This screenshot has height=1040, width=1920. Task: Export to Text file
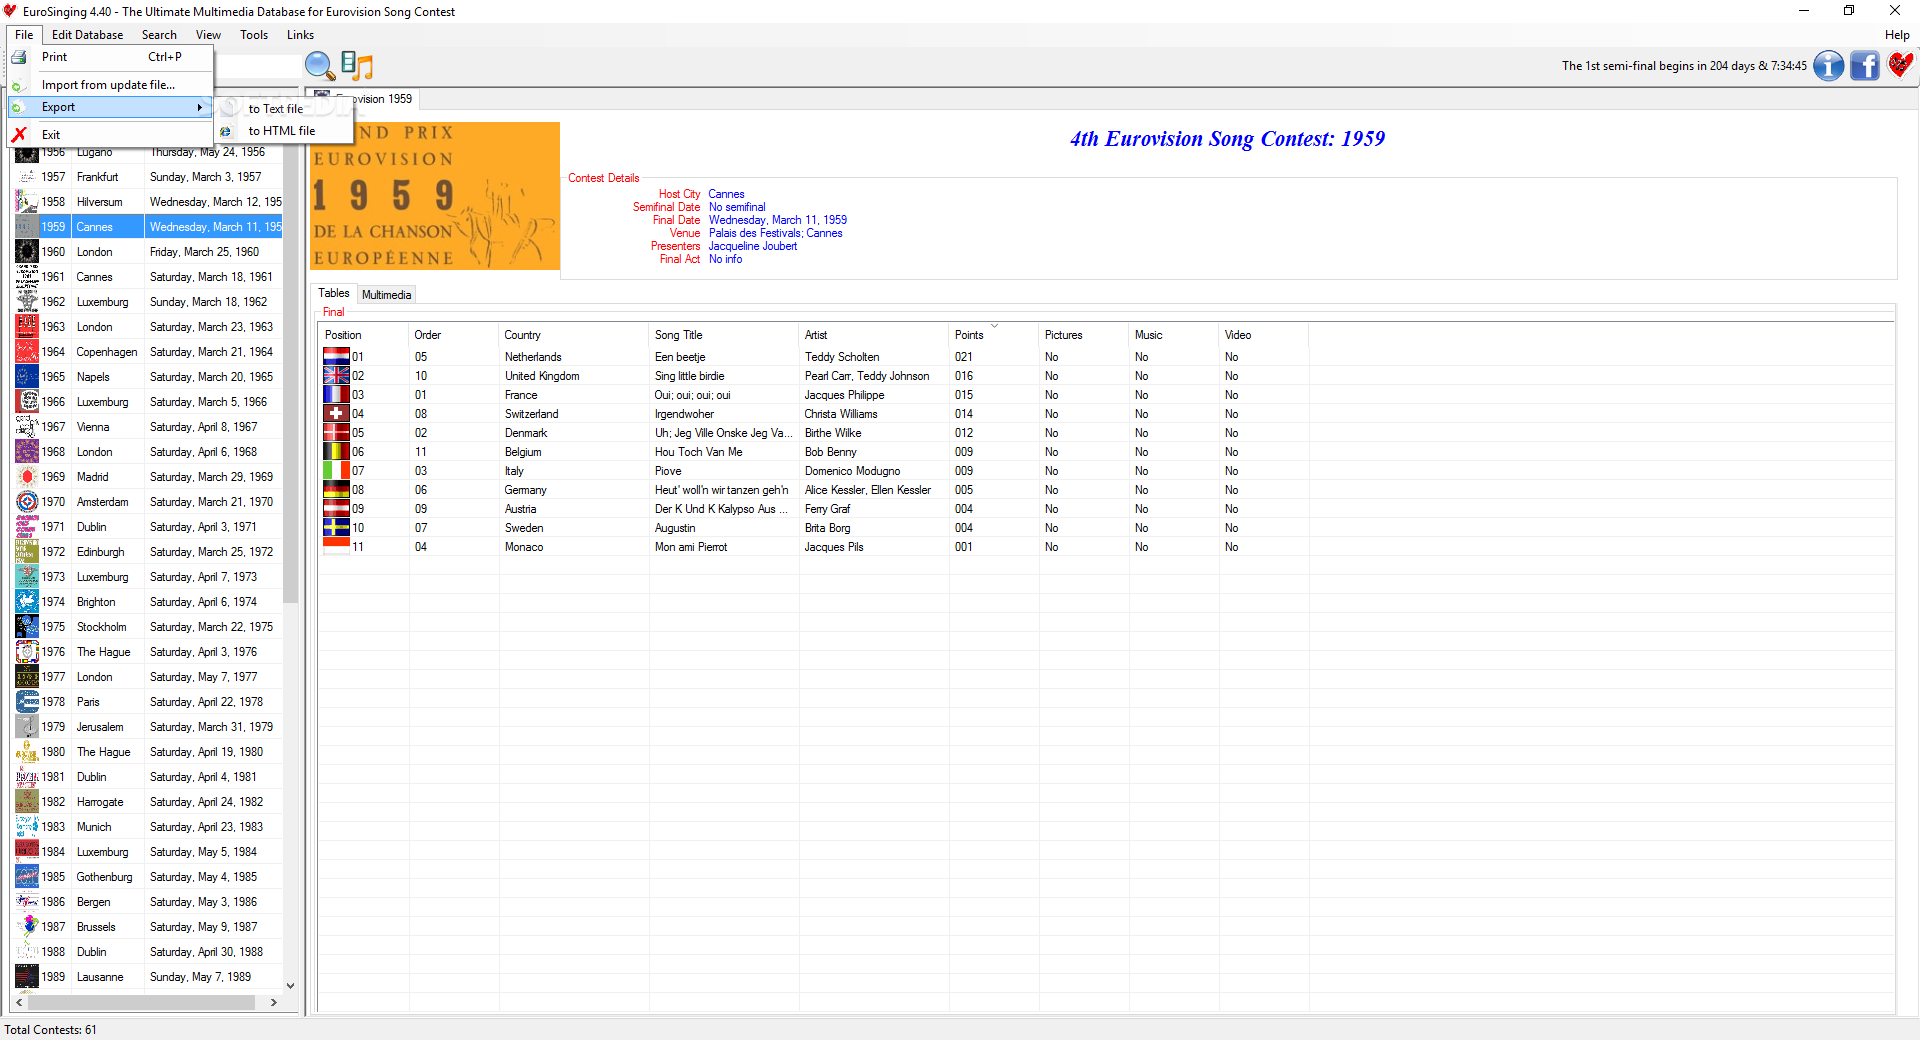[285, 109]
